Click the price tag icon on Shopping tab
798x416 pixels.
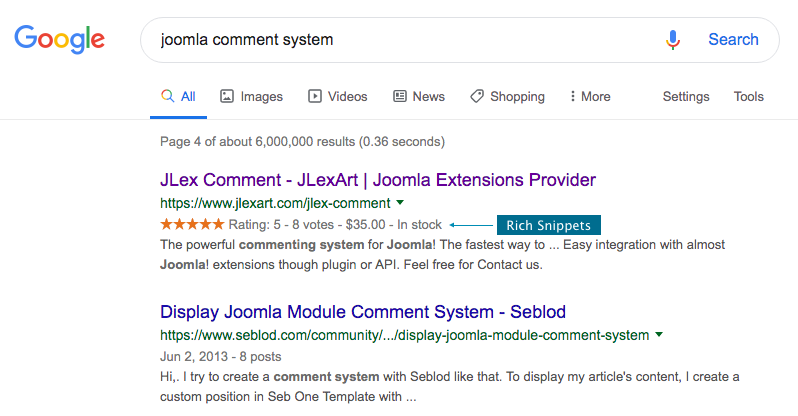click(x=477, y=96)
